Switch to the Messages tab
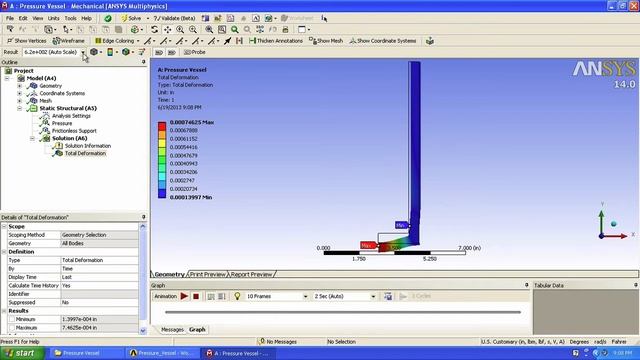The width and height of the screenshot is (640, 360). coord(172,330)
